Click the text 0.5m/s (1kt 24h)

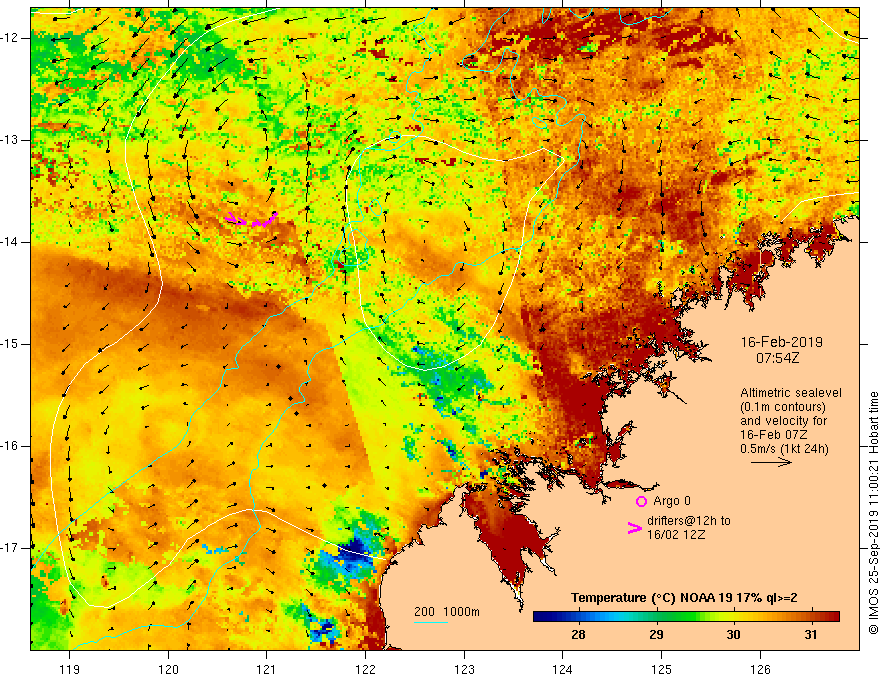click(784, 449)
